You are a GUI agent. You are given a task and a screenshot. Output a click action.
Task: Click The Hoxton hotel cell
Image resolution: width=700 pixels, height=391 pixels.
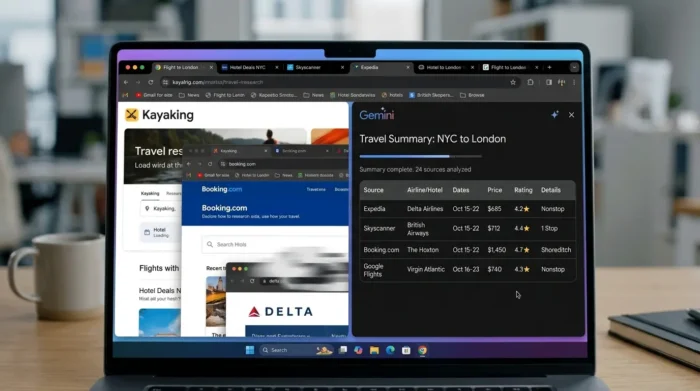pos(423,250)
